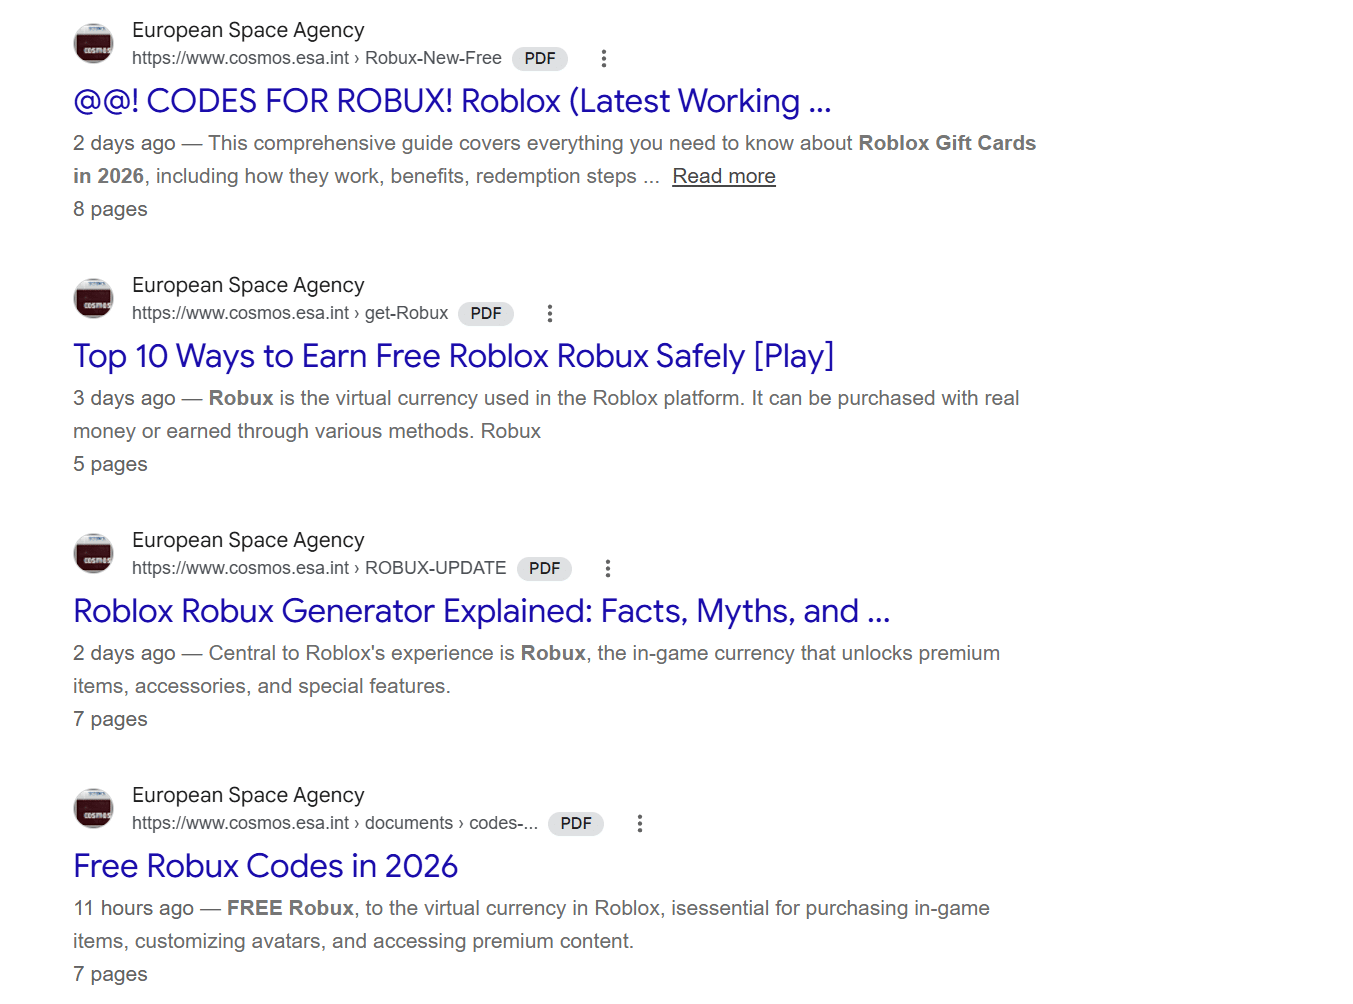
Task: Open three-dot menu for documents codes result
Action: [x=639, y=824]
